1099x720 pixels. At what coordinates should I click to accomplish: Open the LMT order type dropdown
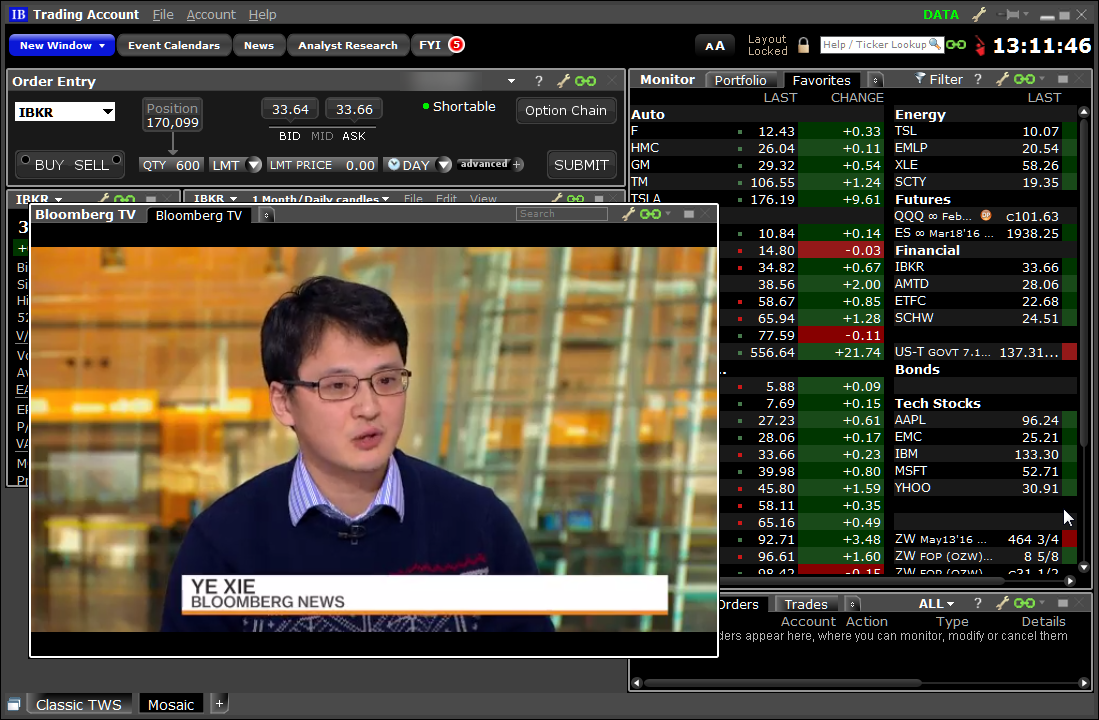tap(253, 165)
